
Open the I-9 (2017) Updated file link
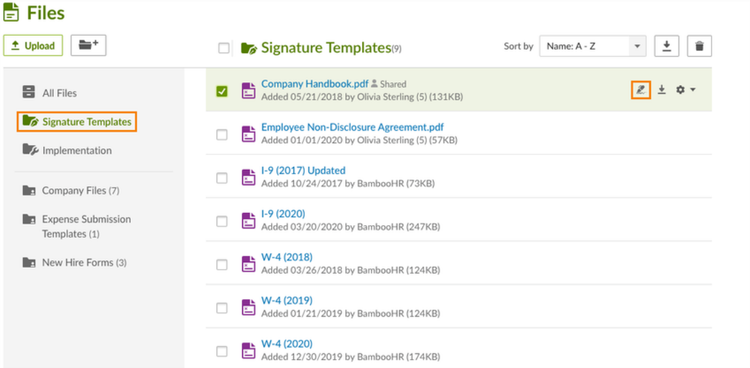pyautogui.click(x=303, y=170)
